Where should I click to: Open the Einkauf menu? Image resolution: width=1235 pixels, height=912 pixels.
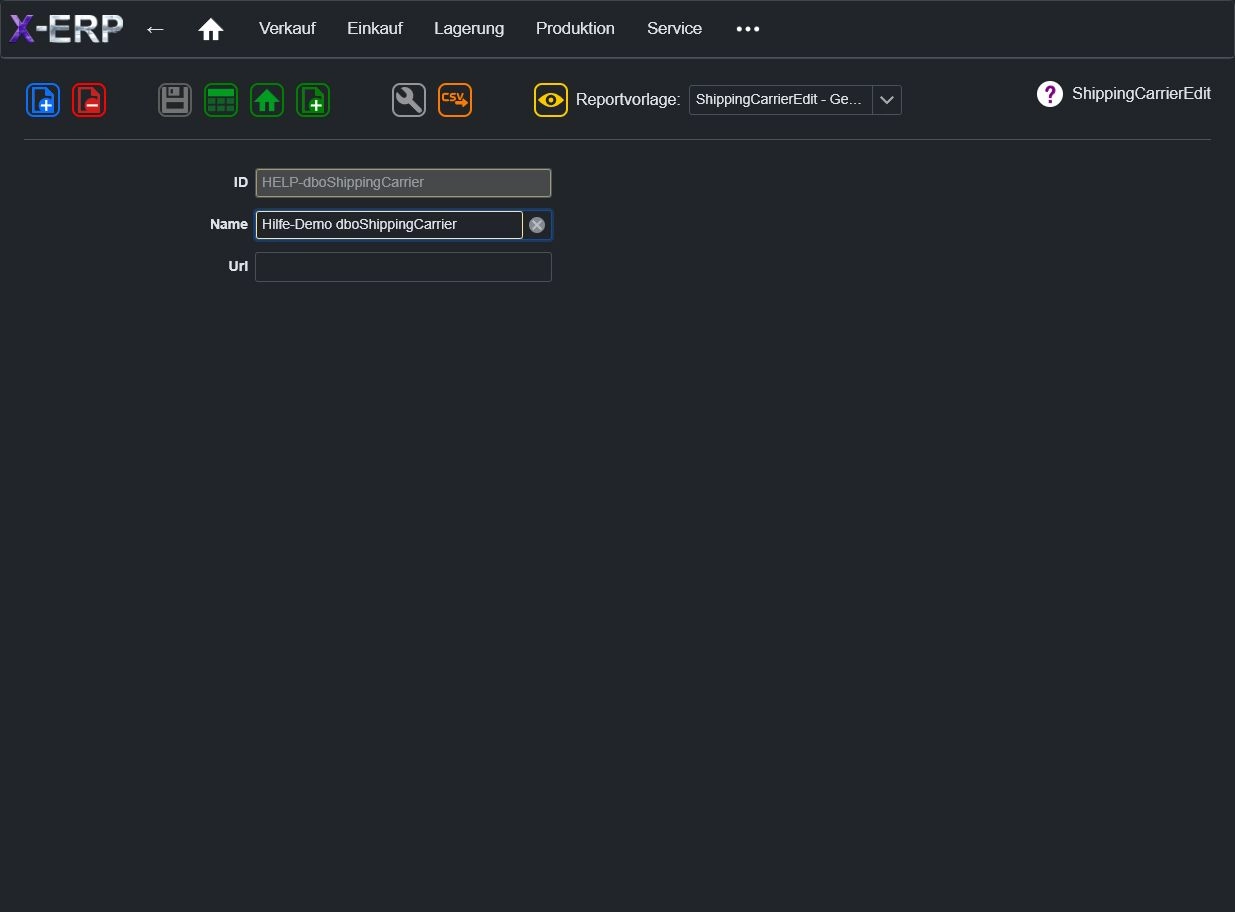point(375,29)
